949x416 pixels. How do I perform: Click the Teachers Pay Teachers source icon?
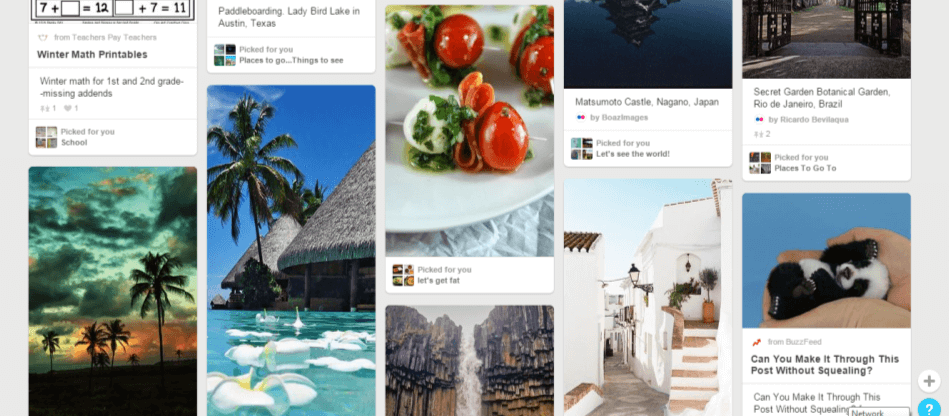click(43, 38)
